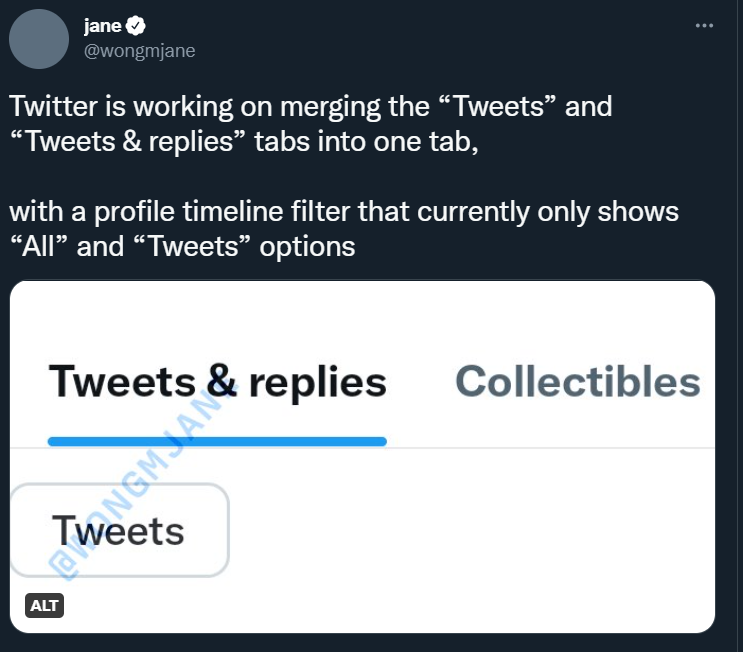Select the Tweets filter pill
The height and width of the screenshot is (652, 743).
point(118,530)
